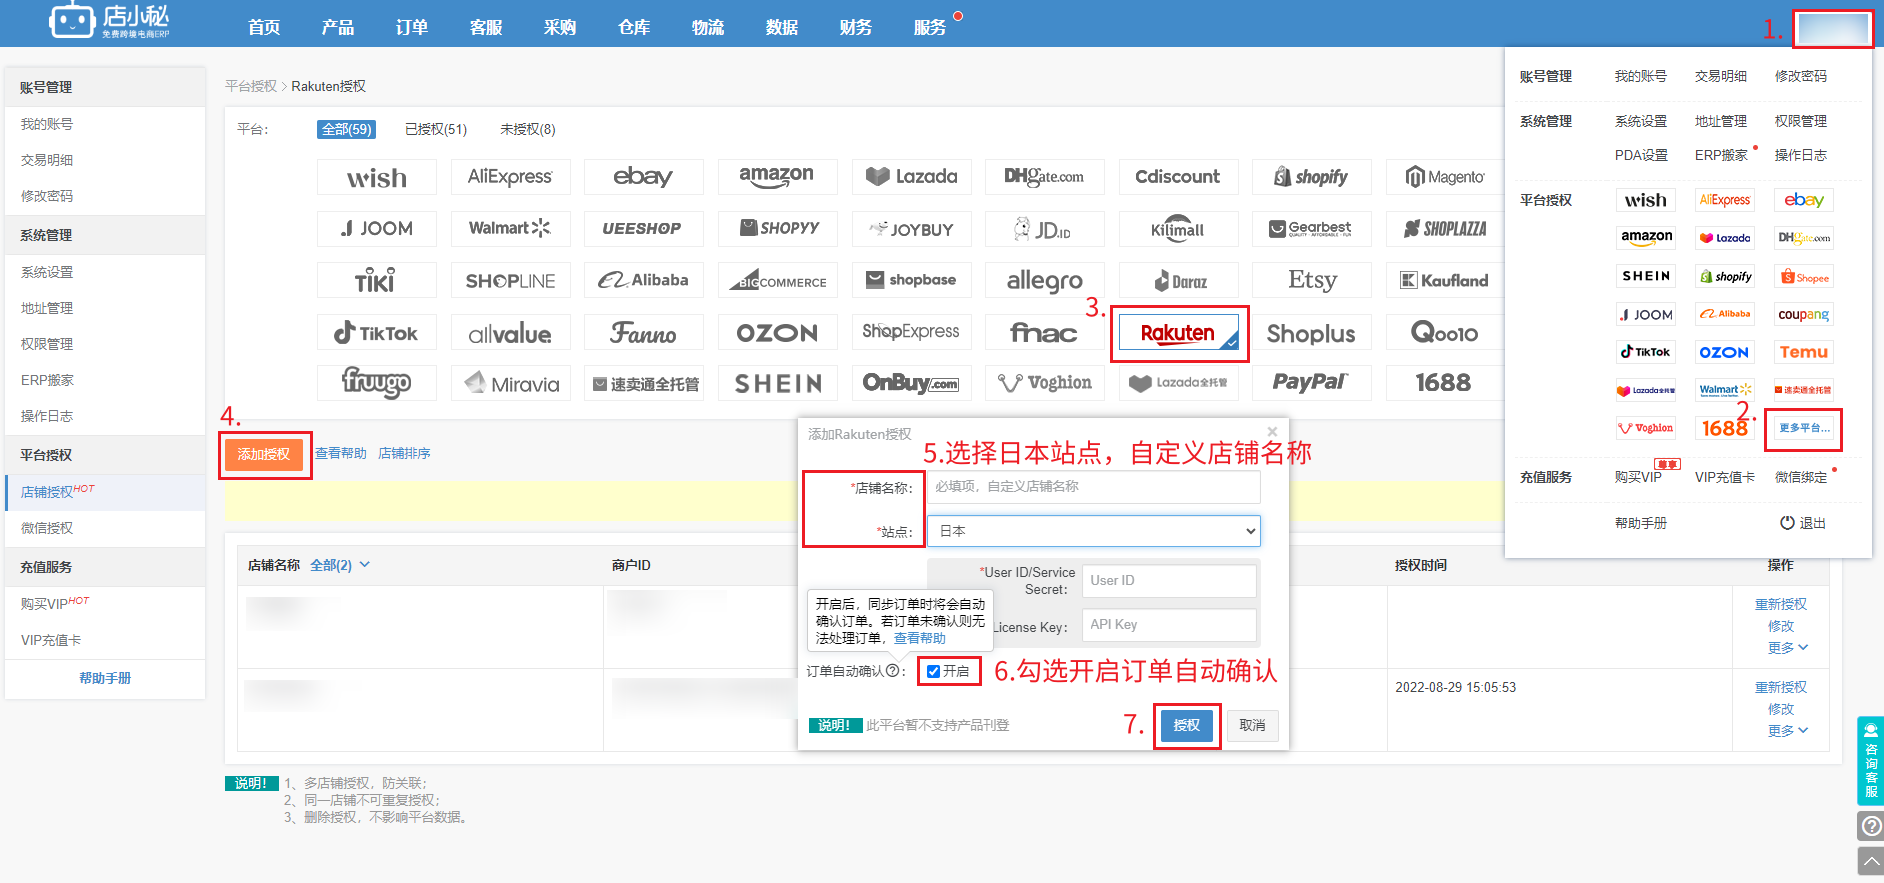Click the back-to-top arrow icon
Screen dimensions: 1884x883
tap(1870, 861)
